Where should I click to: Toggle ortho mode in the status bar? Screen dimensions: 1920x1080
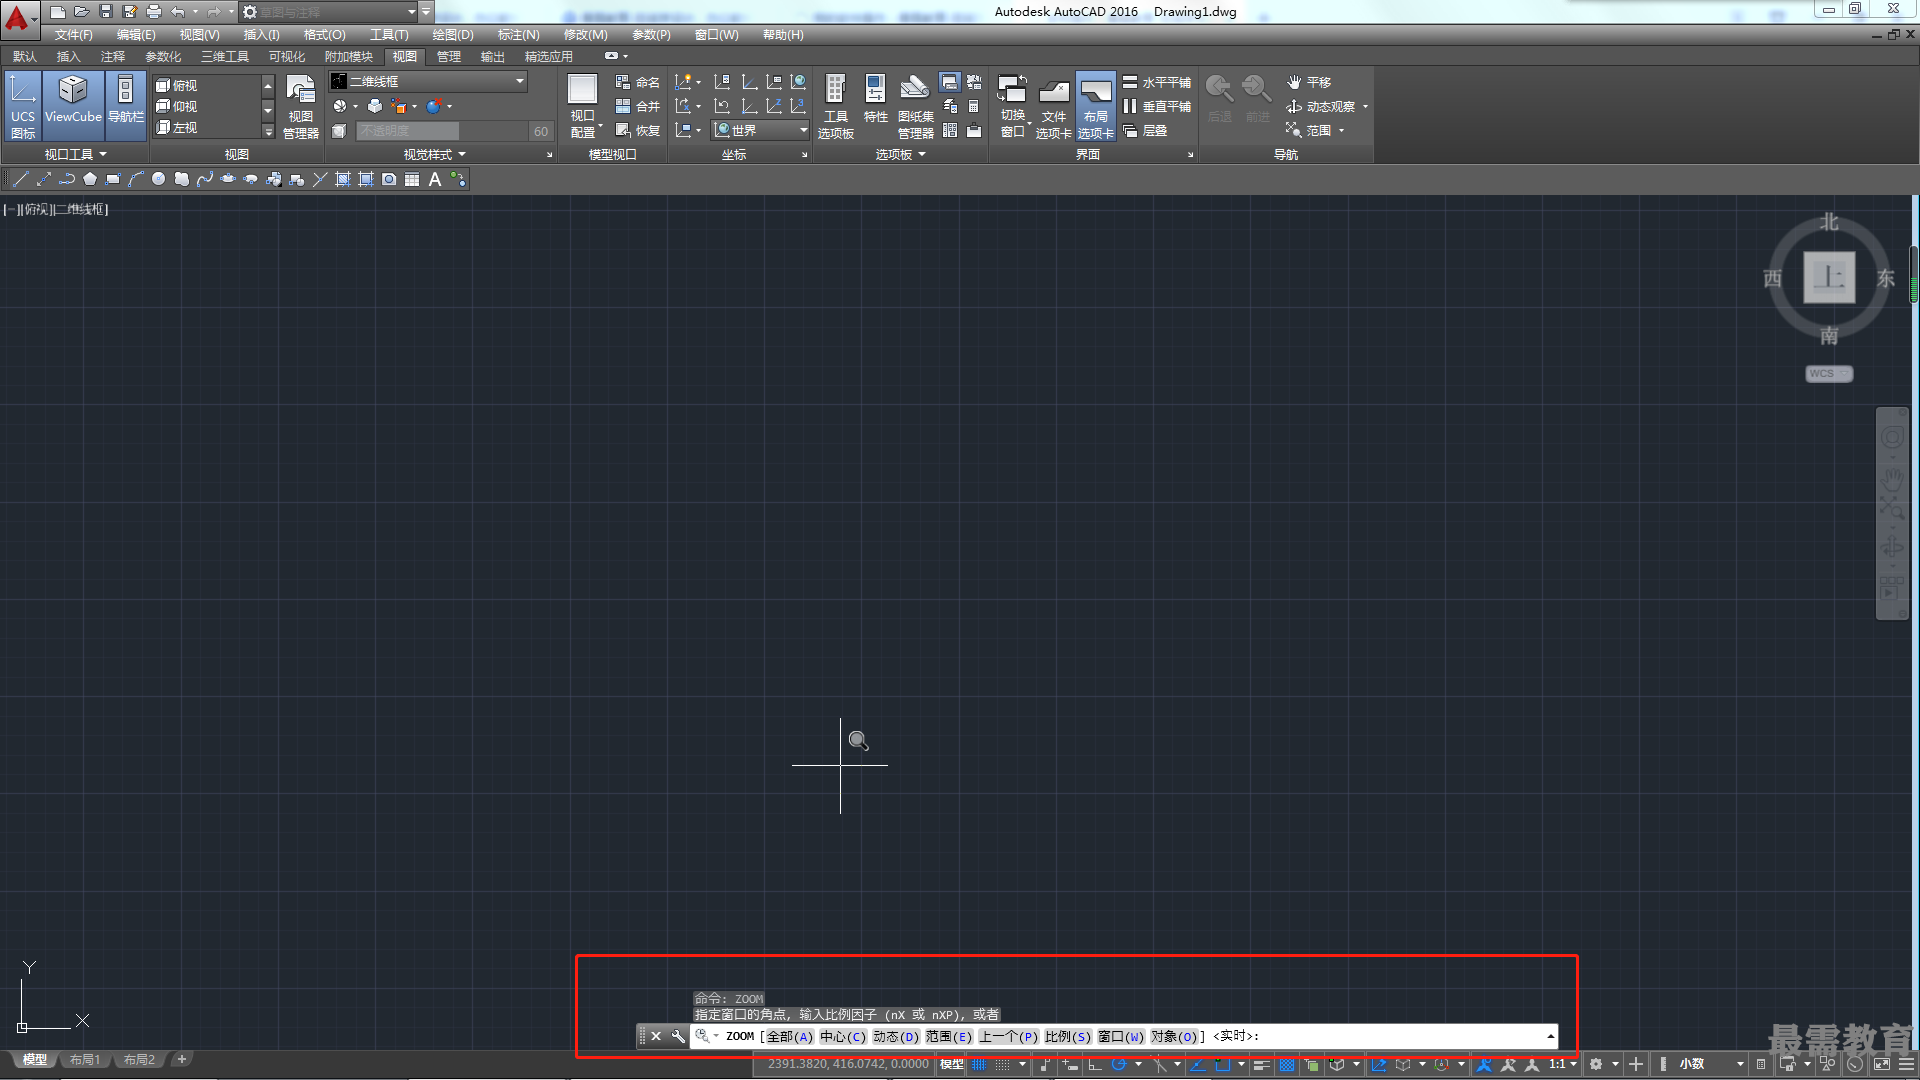[1095, 1064]
